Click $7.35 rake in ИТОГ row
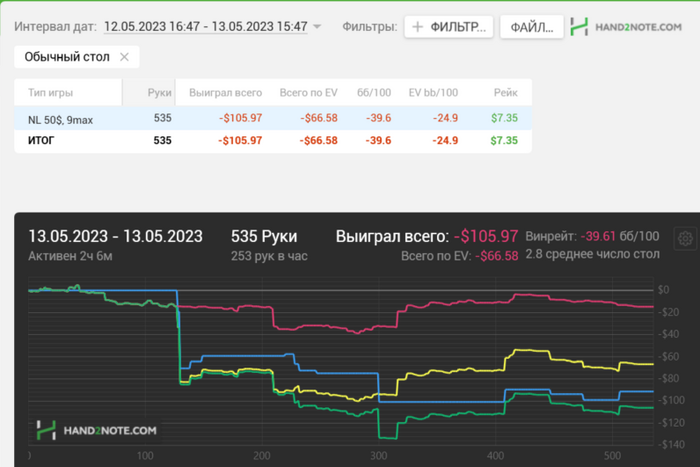The width and height of the screenshot is (700, 467). click(x=504, y=141)
